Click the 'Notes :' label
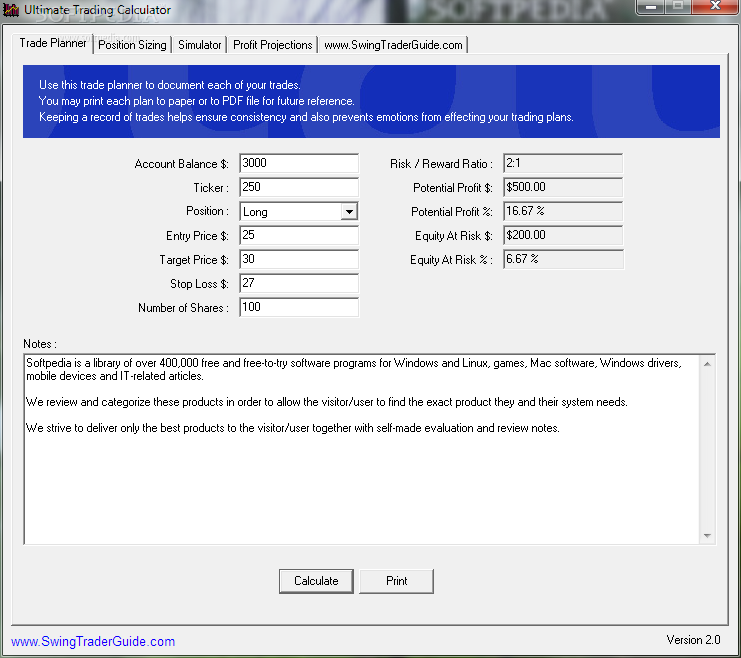 pos(40,344)
